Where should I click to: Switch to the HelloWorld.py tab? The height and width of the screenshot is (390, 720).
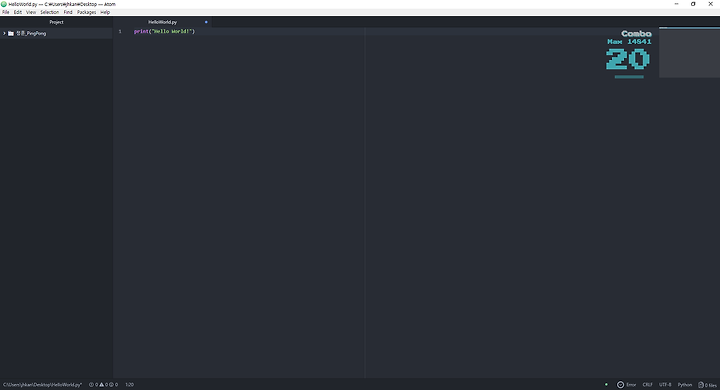pos(163,22)
